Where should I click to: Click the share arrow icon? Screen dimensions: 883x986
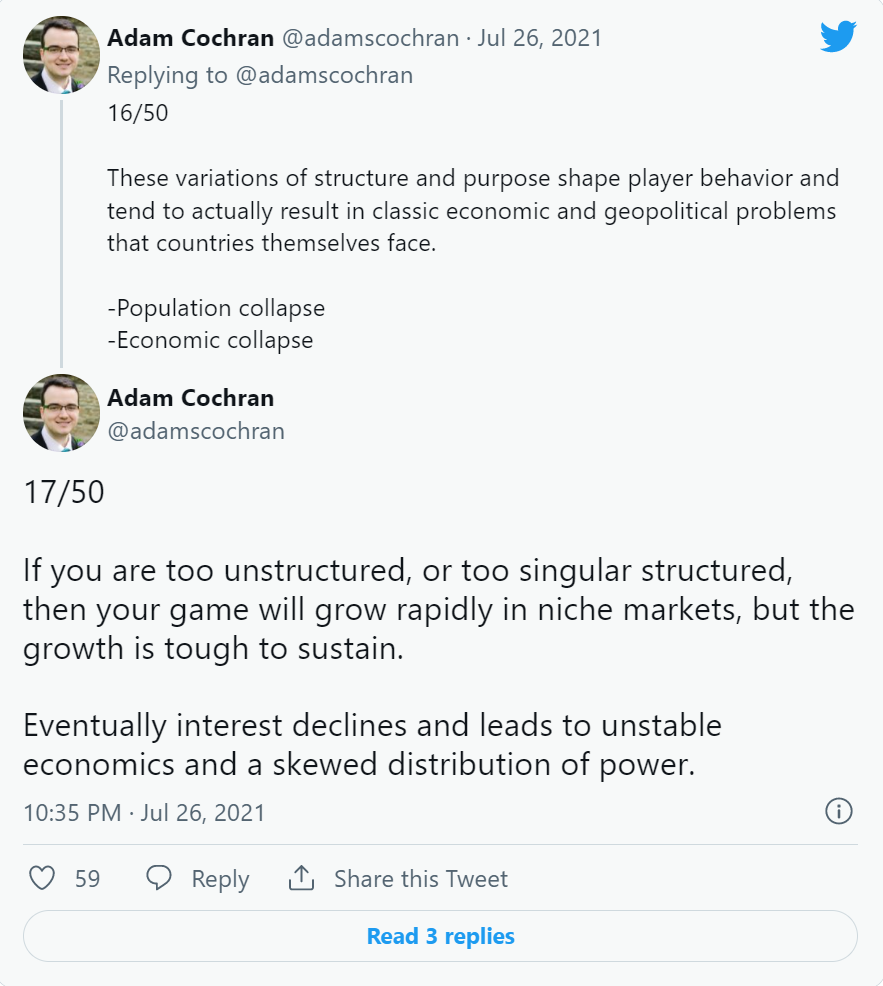point(301,878)
